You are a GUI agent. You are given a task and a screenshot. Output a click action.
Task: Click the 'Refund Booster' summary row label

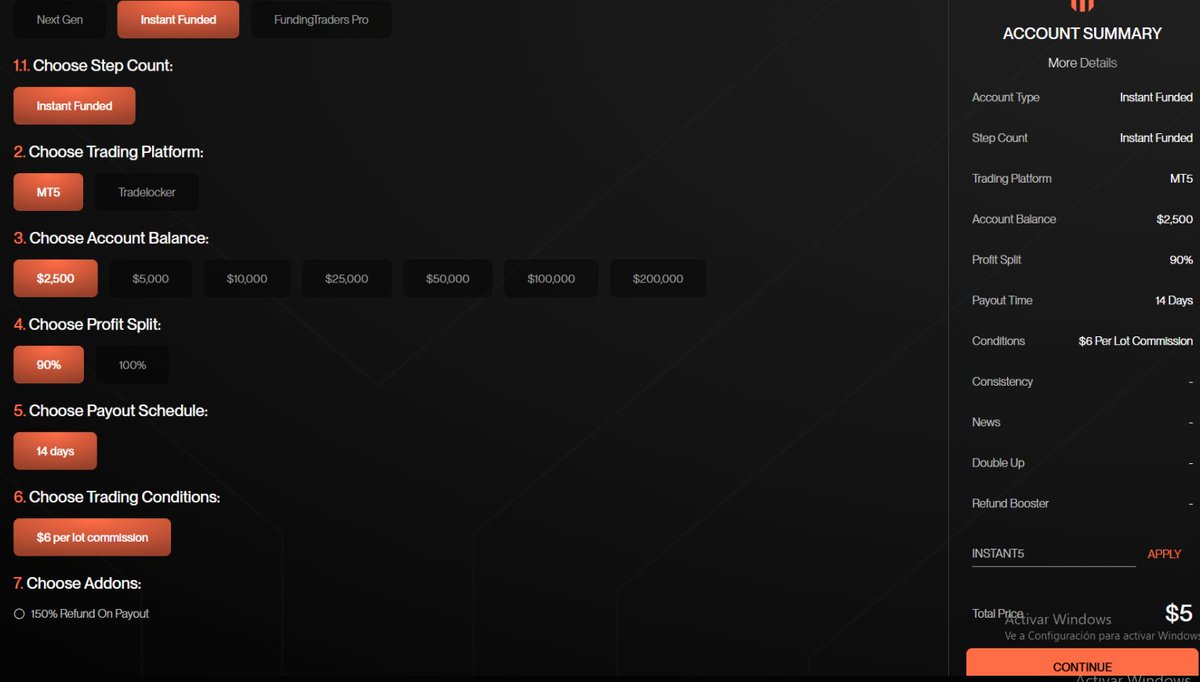(x=1010, y=503)
